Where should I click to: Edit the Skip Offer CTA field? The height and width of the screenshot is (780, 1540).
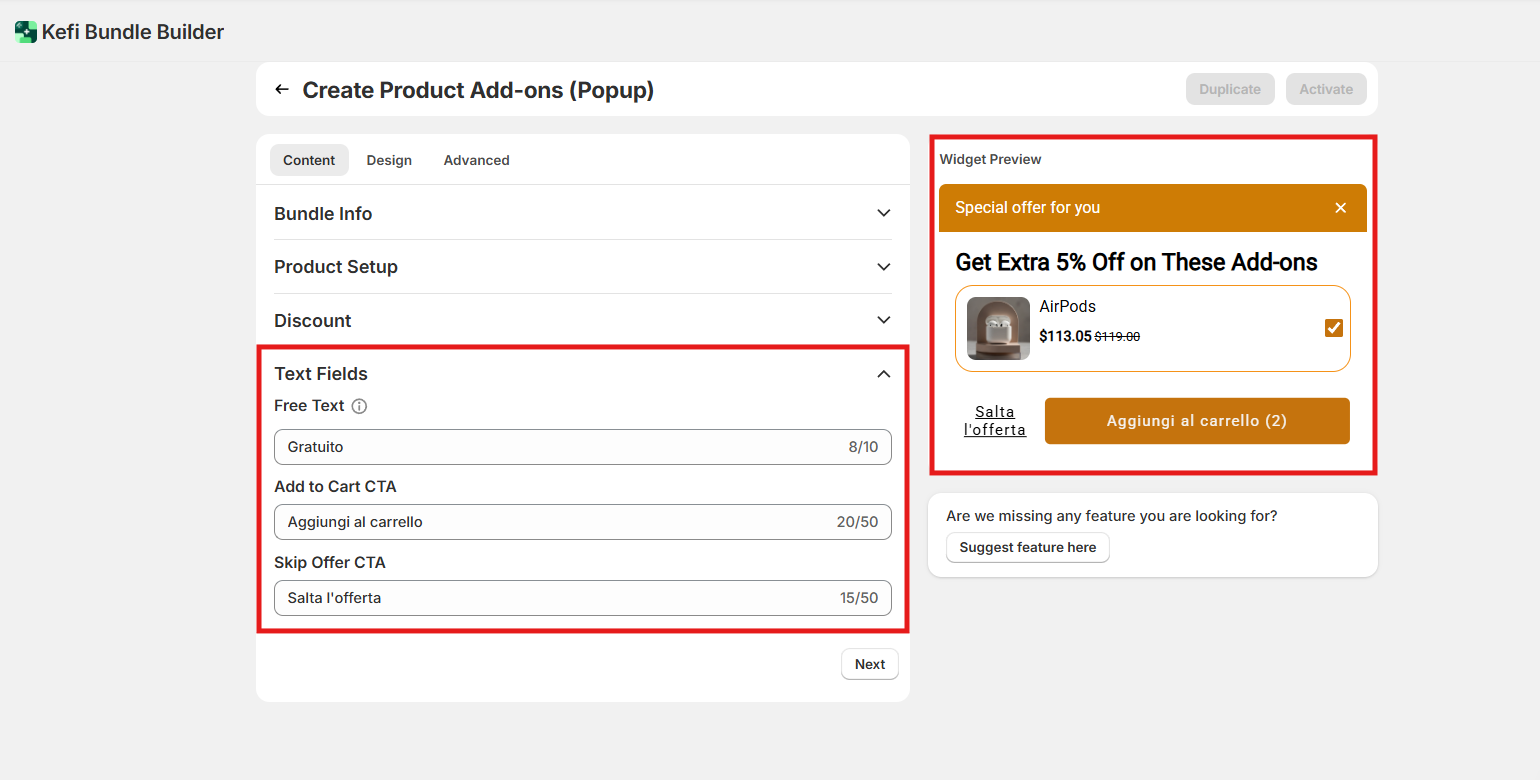[x=560, y=598]
